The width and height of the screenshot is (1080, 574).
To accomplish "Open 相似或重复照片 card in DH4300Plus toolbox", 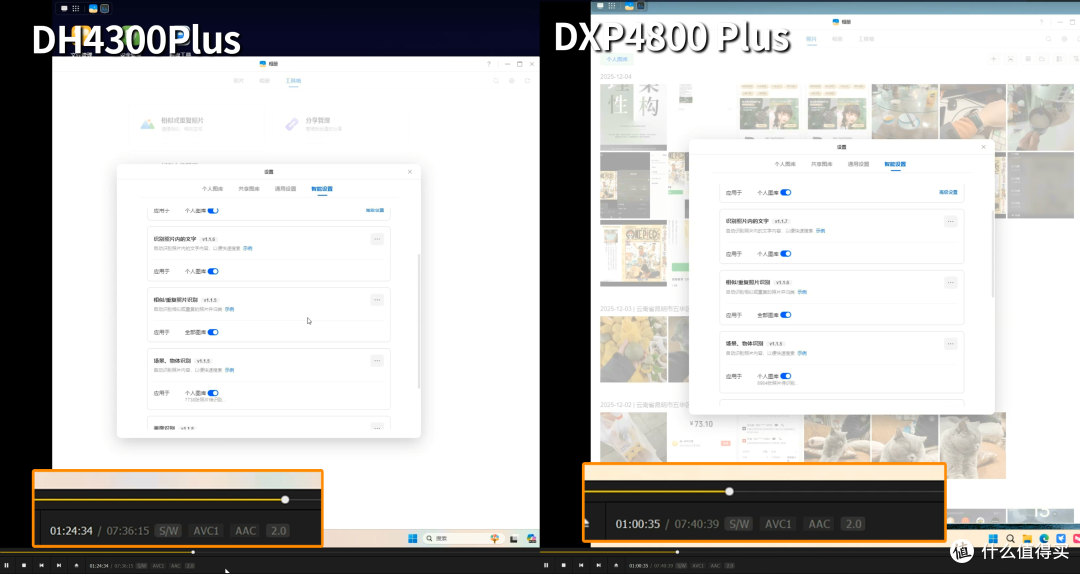I will [196, 123].
